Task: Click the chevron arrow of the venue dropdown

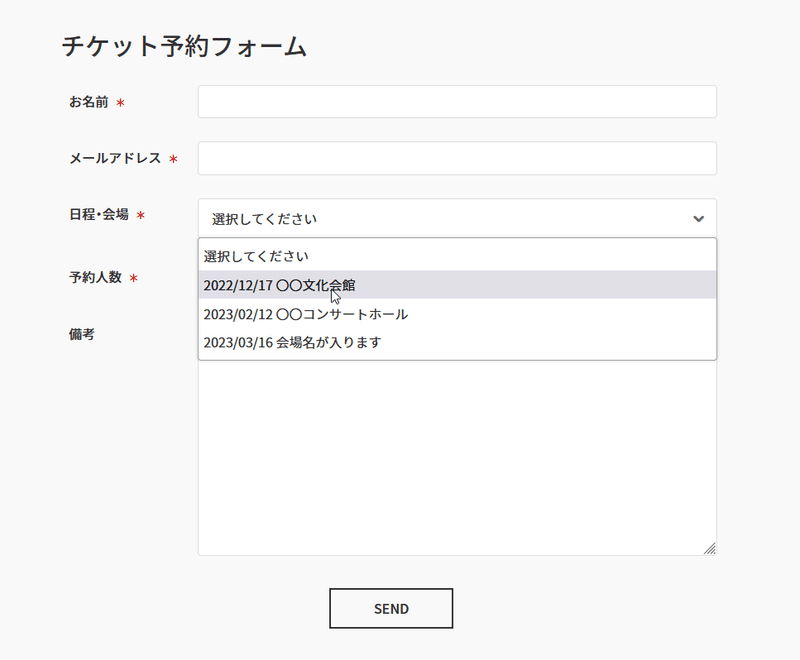Action: [x=698, y=219]
